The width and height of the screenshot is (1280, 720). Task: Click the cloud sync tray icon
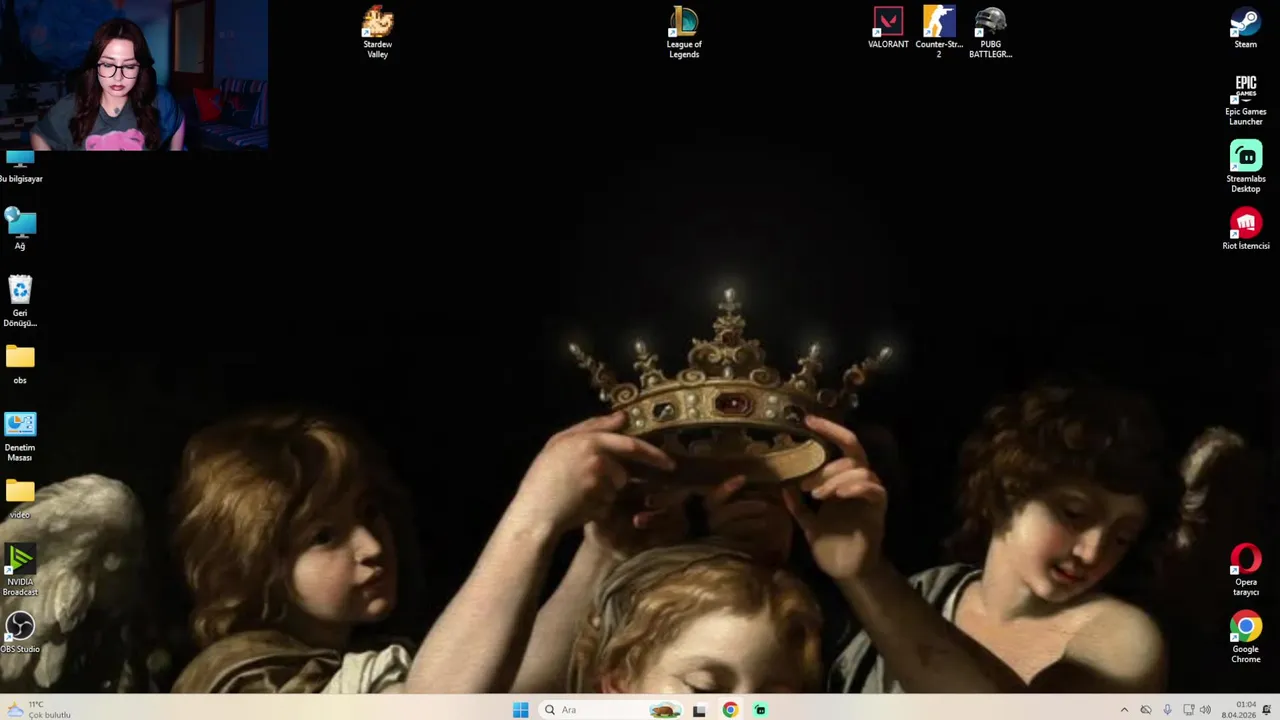click(1146, 710)
